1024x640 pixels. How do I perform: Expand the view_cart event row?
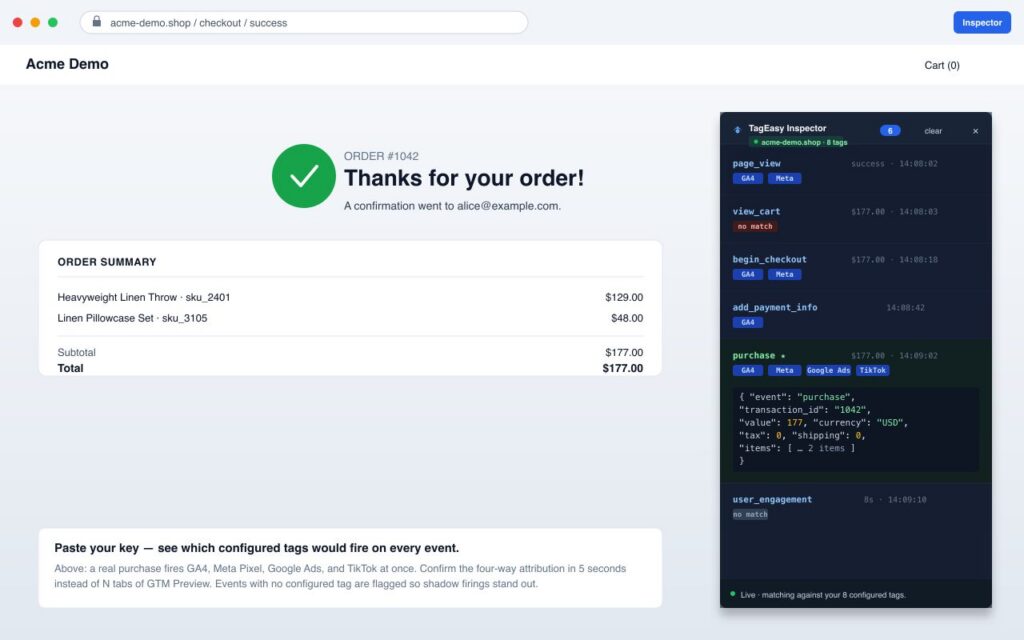(856, 219)
